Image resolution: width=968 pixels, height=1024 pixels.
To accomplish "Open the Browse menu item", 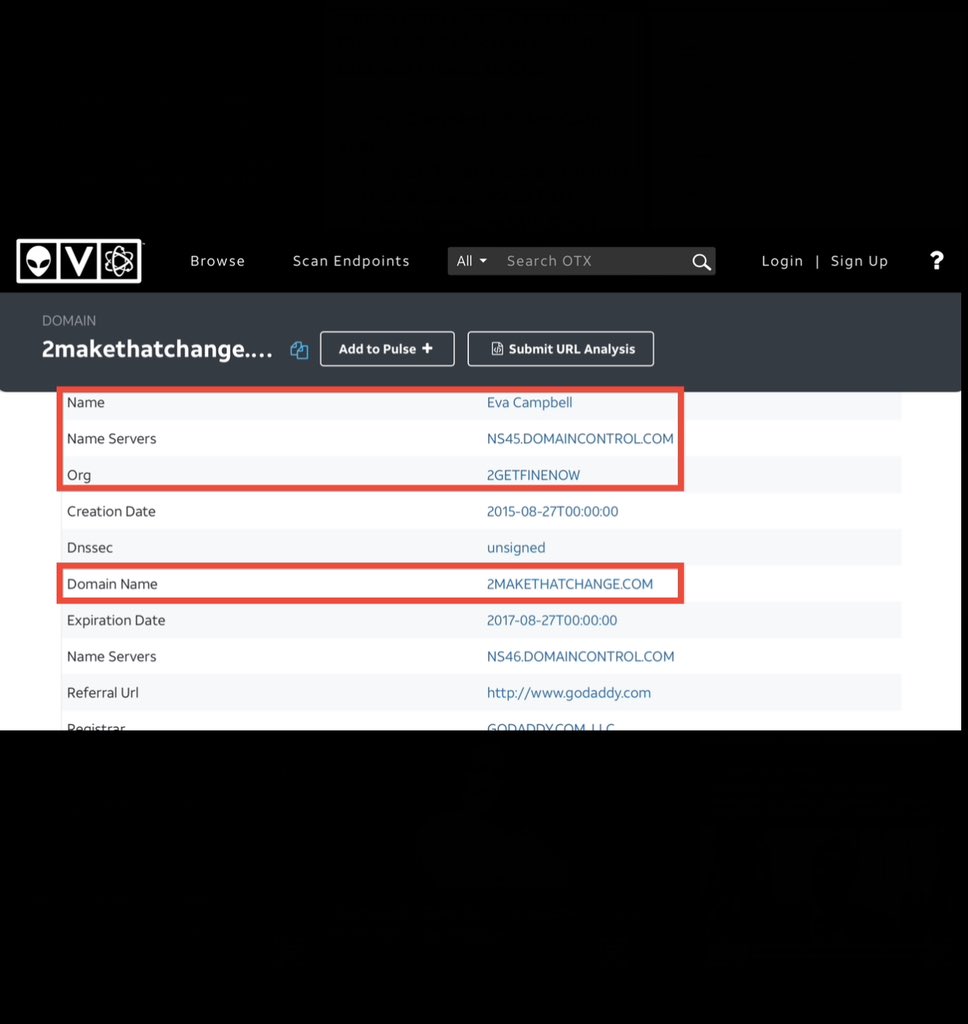I will (217, 261).
